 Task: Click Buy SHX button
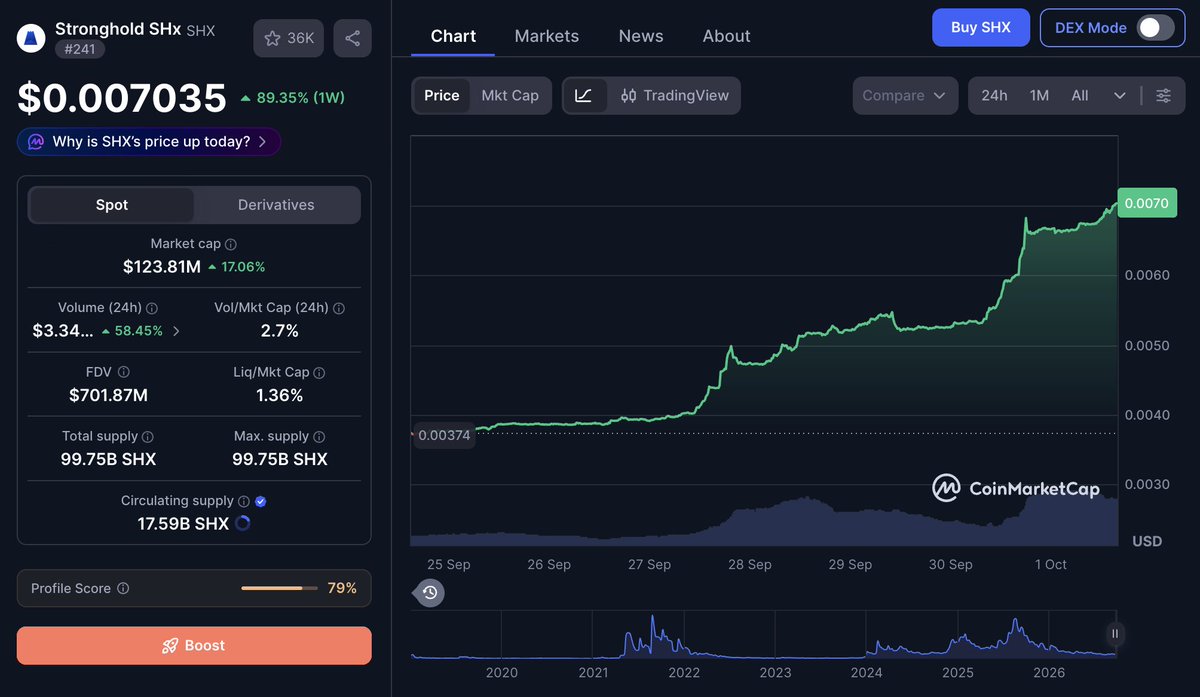980,28
